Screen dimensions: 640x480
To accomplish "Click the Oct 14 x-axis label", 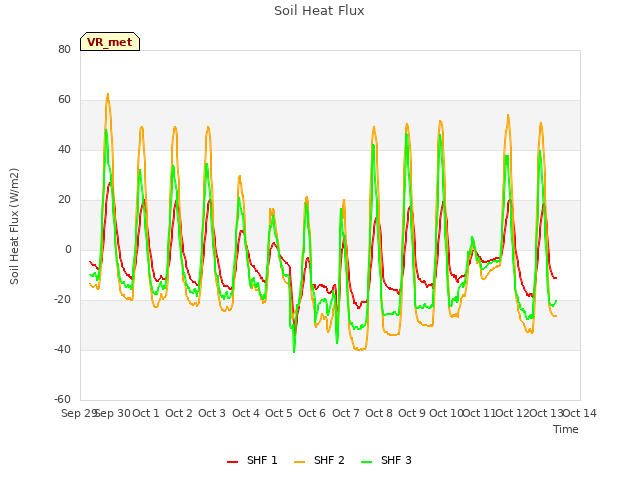I will coord(580,413).
